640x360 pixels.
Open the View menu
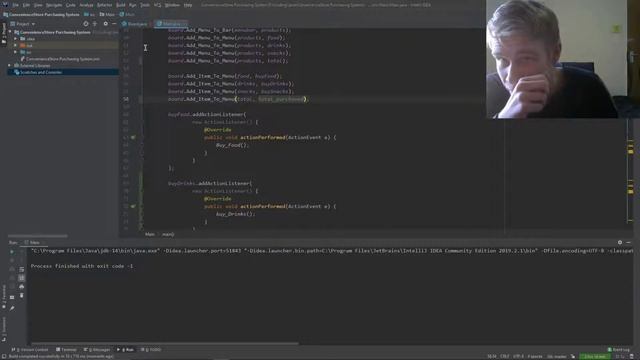pyautogui.click(x=38, y=5)
